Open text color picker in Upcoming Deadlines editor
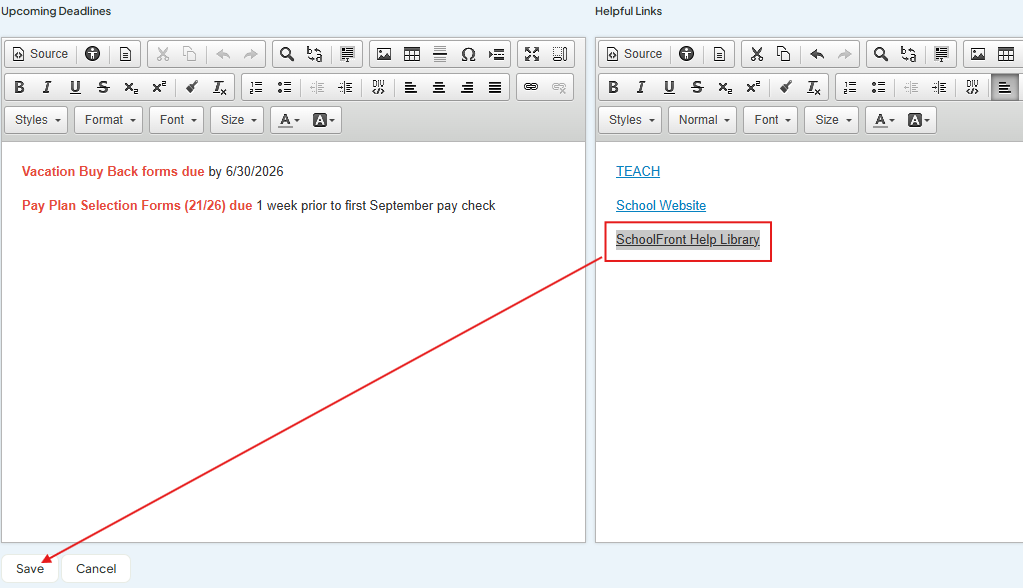1023x588 pixels. tap(289, 120)
